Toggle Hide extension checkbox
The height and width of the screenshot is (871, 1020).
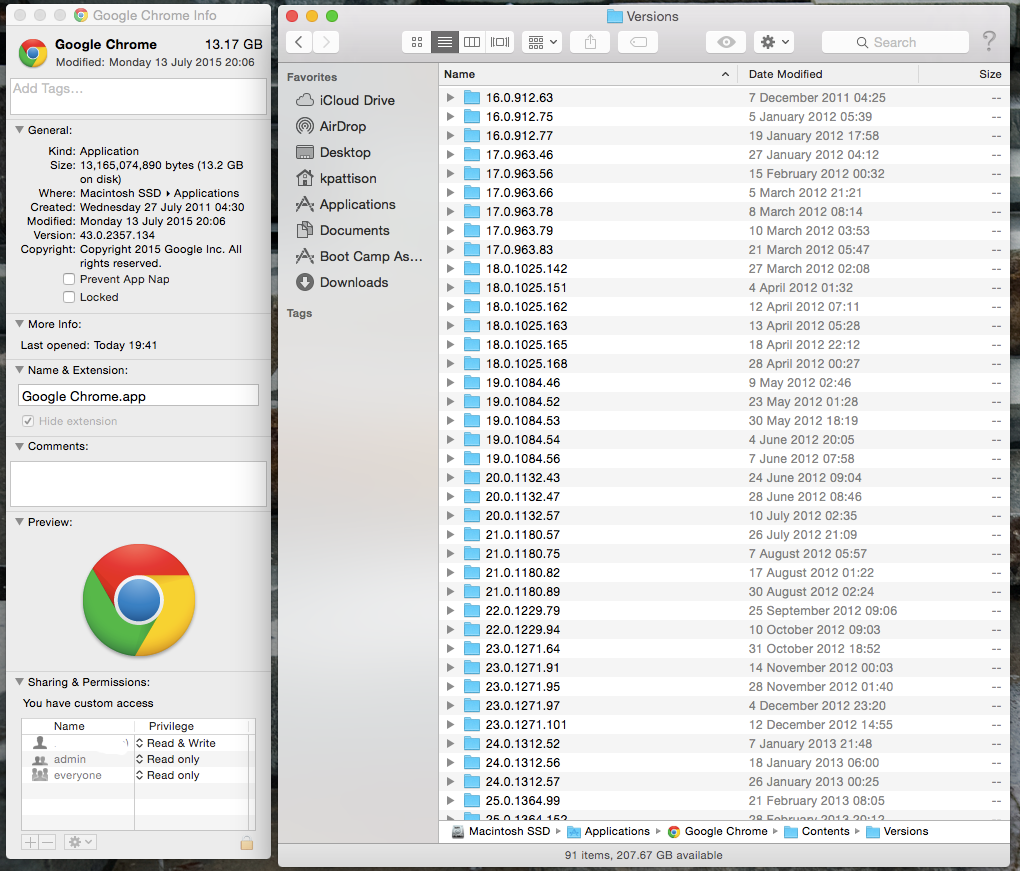28,421
